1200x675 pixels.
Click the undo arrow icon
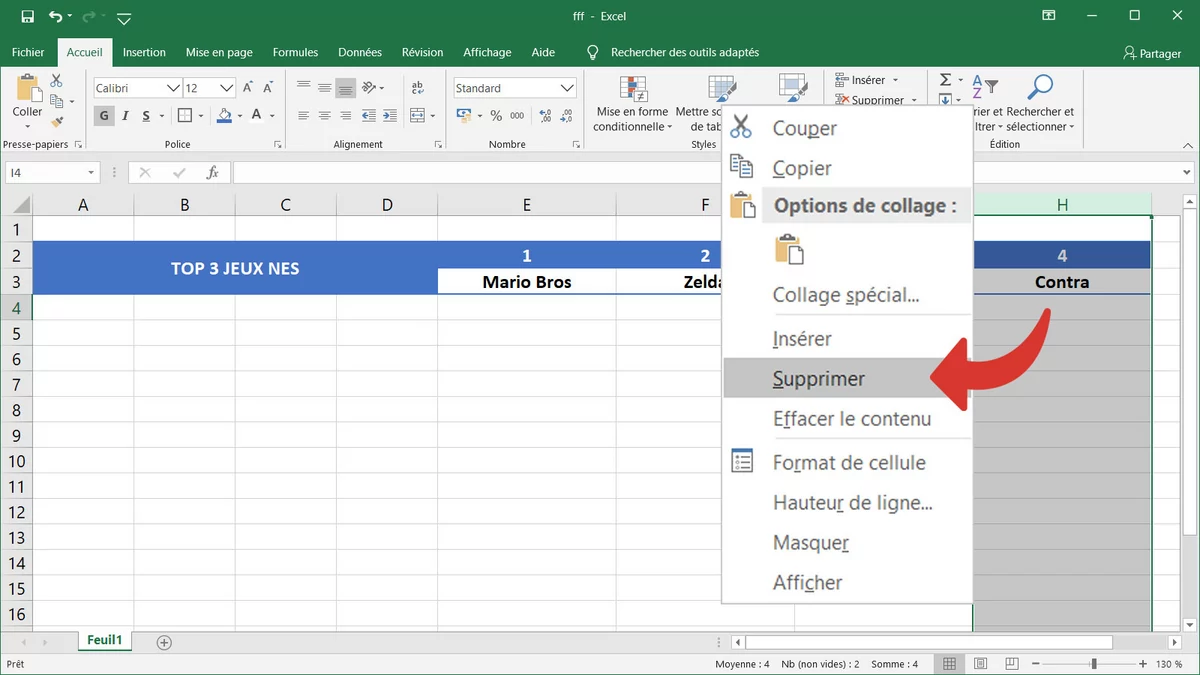pyautogui.click(x=55, y=17)
